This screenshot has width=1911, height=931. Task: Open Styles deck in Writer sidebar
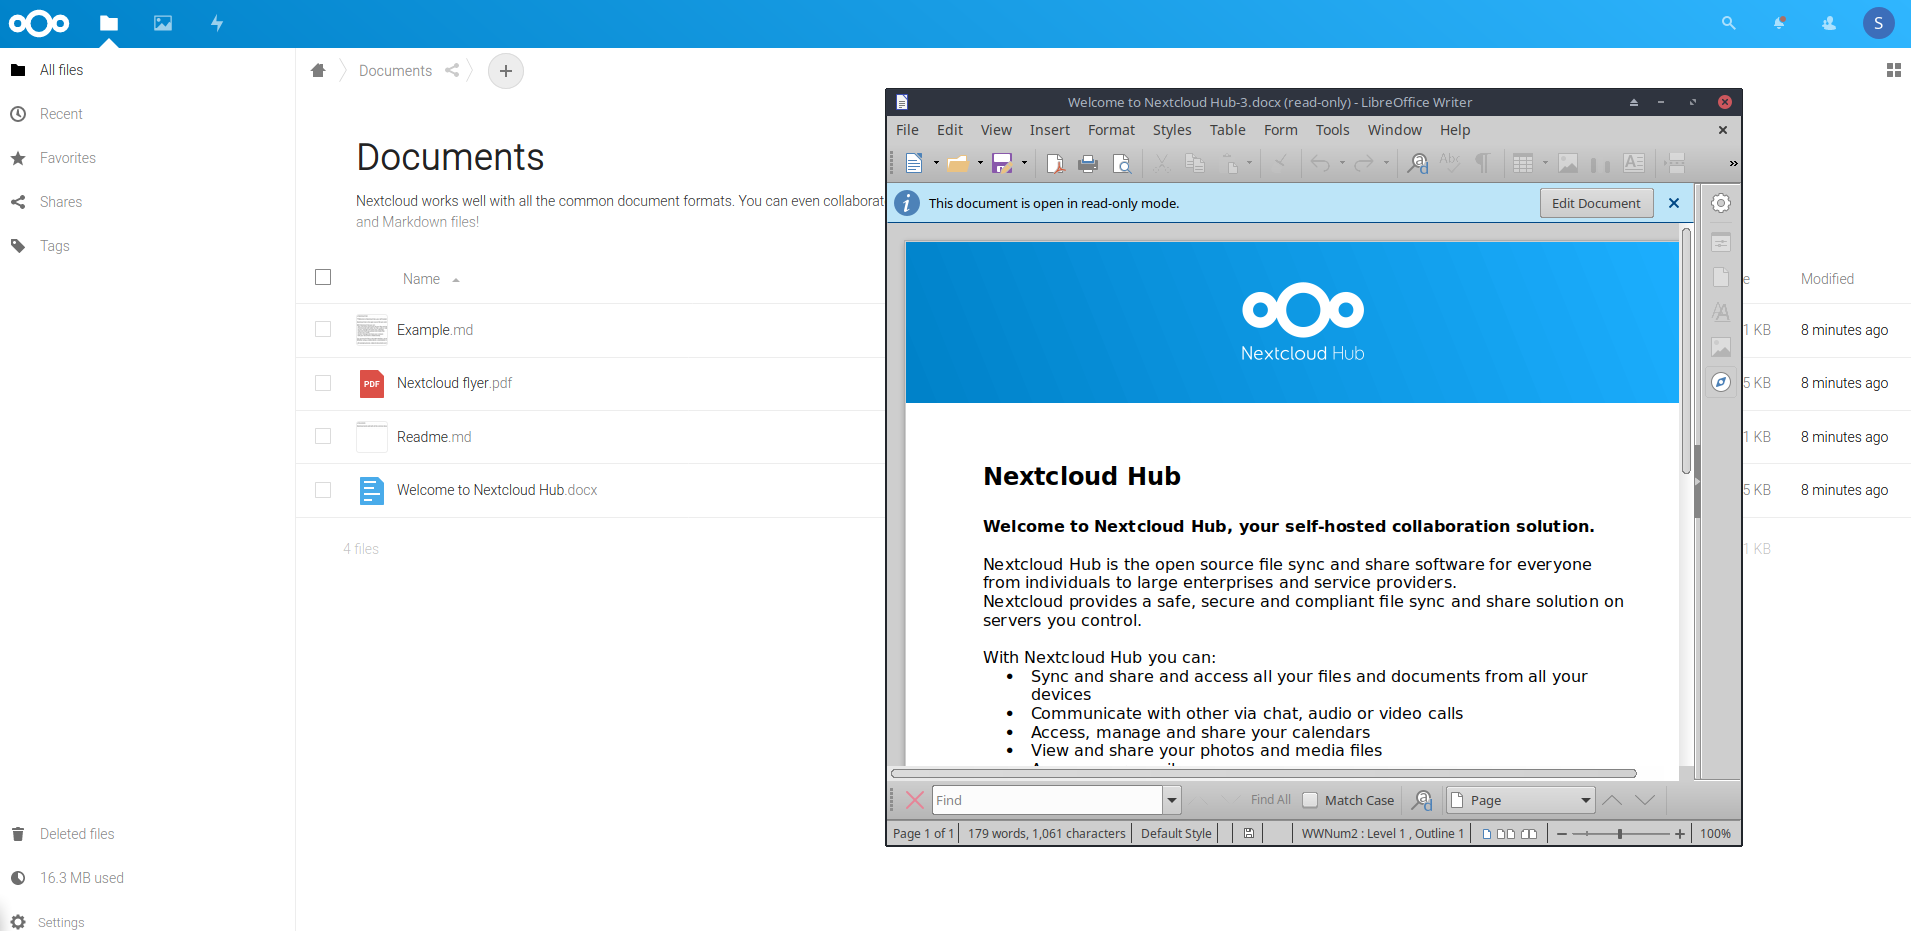[1721, 312]
